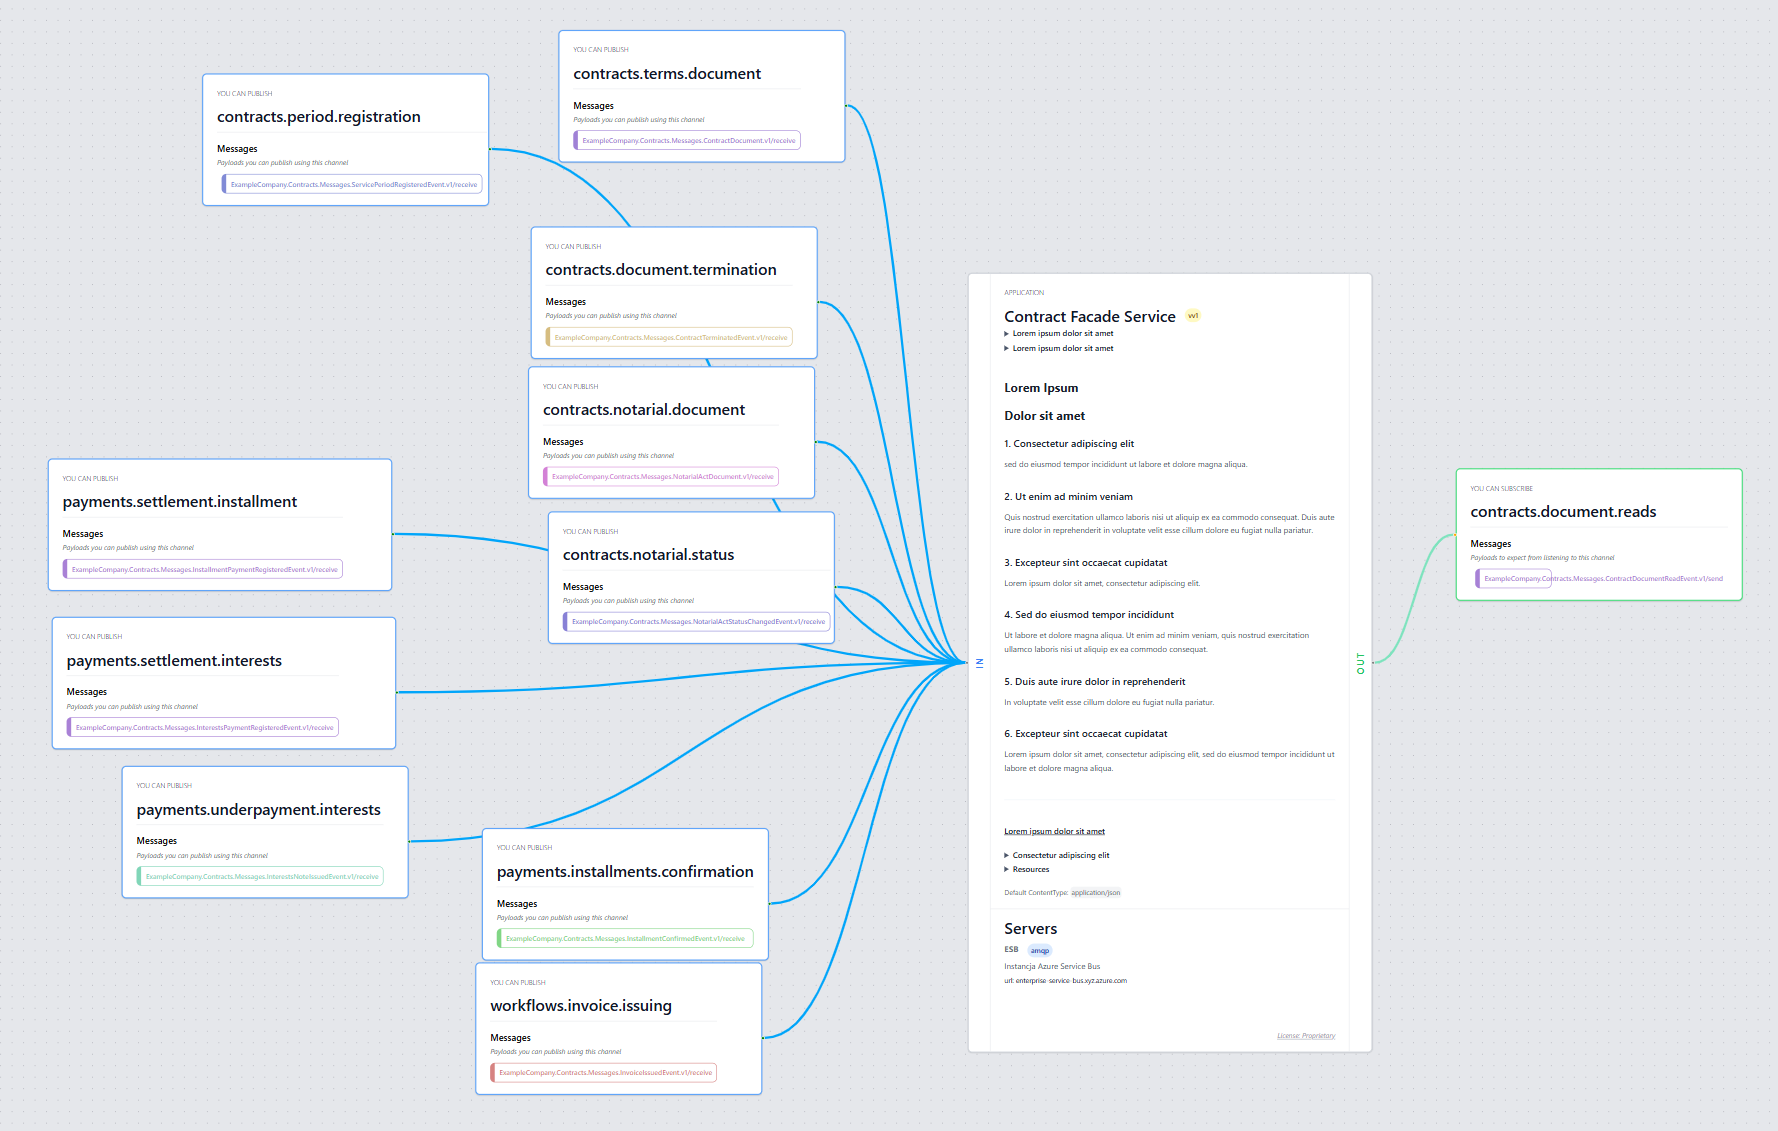Click the amqp protocol badge
Image resolution: width=1778 pixels, height=1131 pixels.
tap(1040, 951)
